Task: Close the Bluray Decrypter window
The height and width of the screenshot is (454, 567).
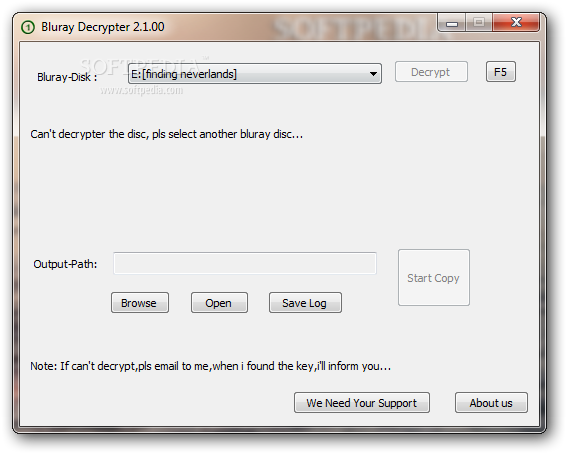Action: tap(516, 23)
